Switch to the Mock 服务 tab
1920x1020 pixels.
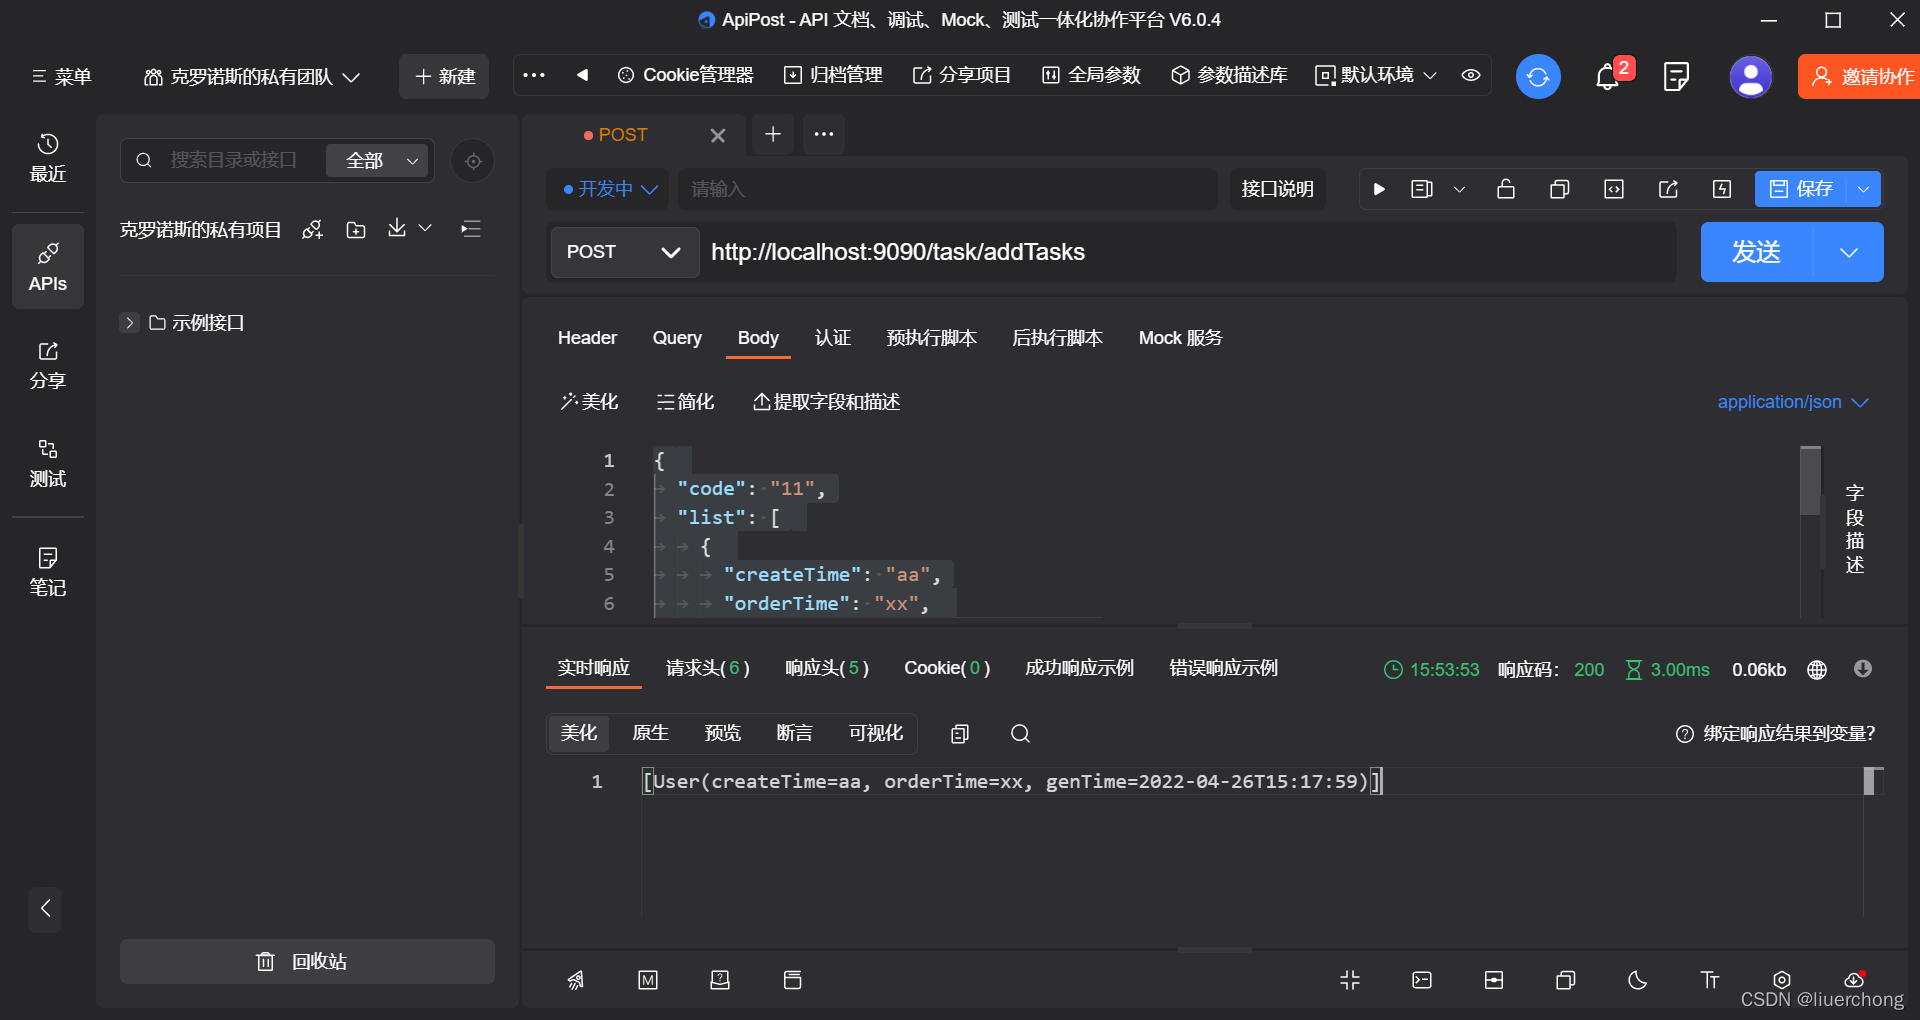pos(1180,338)
